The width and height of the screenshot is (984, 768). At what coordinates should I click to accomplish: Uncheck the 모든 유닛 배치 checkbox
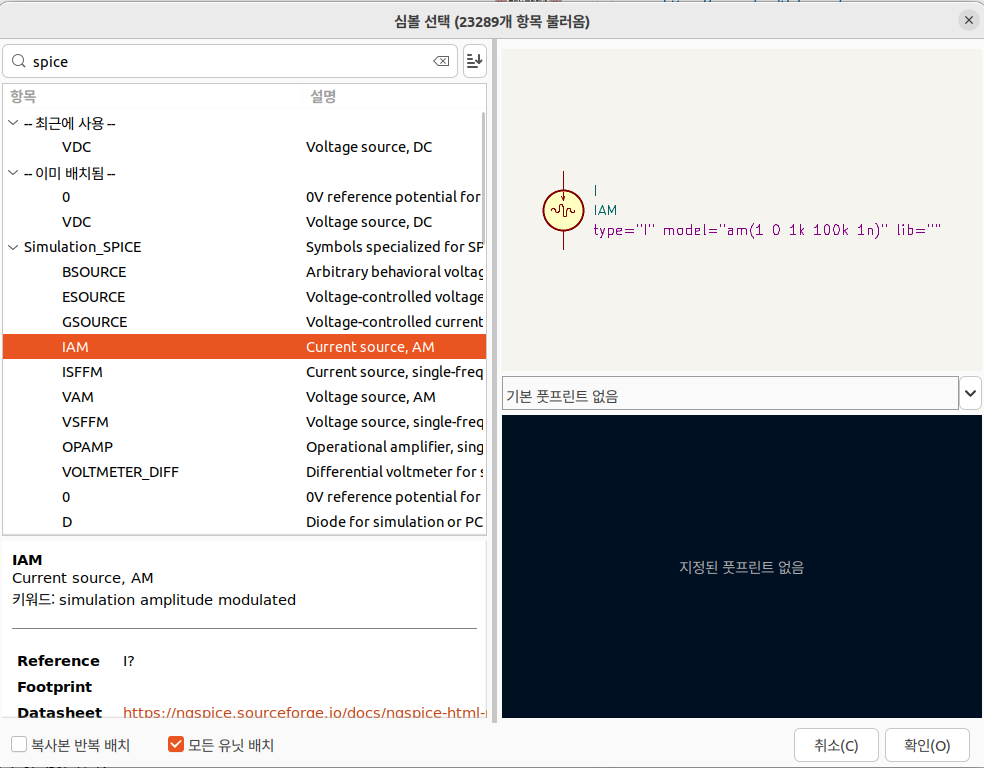click(177, 745)
